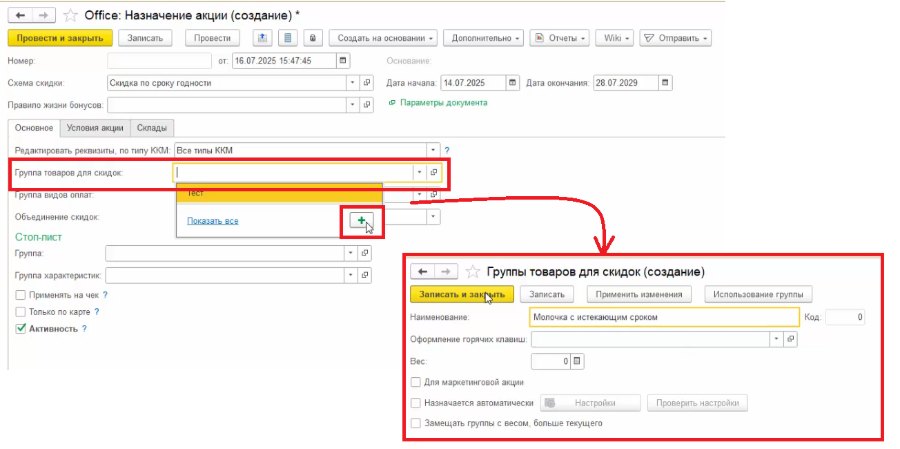The image size is (900, 449).
Task: Switch to Основное tab
Action: pyautogui.click(x=34, y=128)
